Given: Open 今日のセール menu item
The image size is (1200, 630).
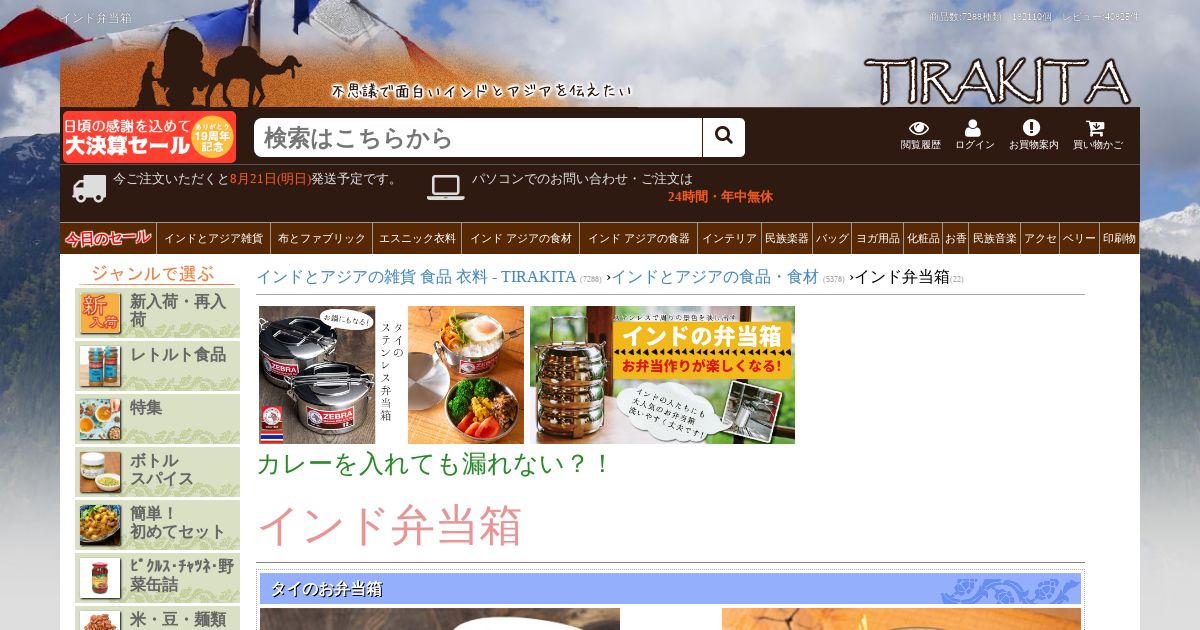Looking at the screenshot, I should point(108,238).
